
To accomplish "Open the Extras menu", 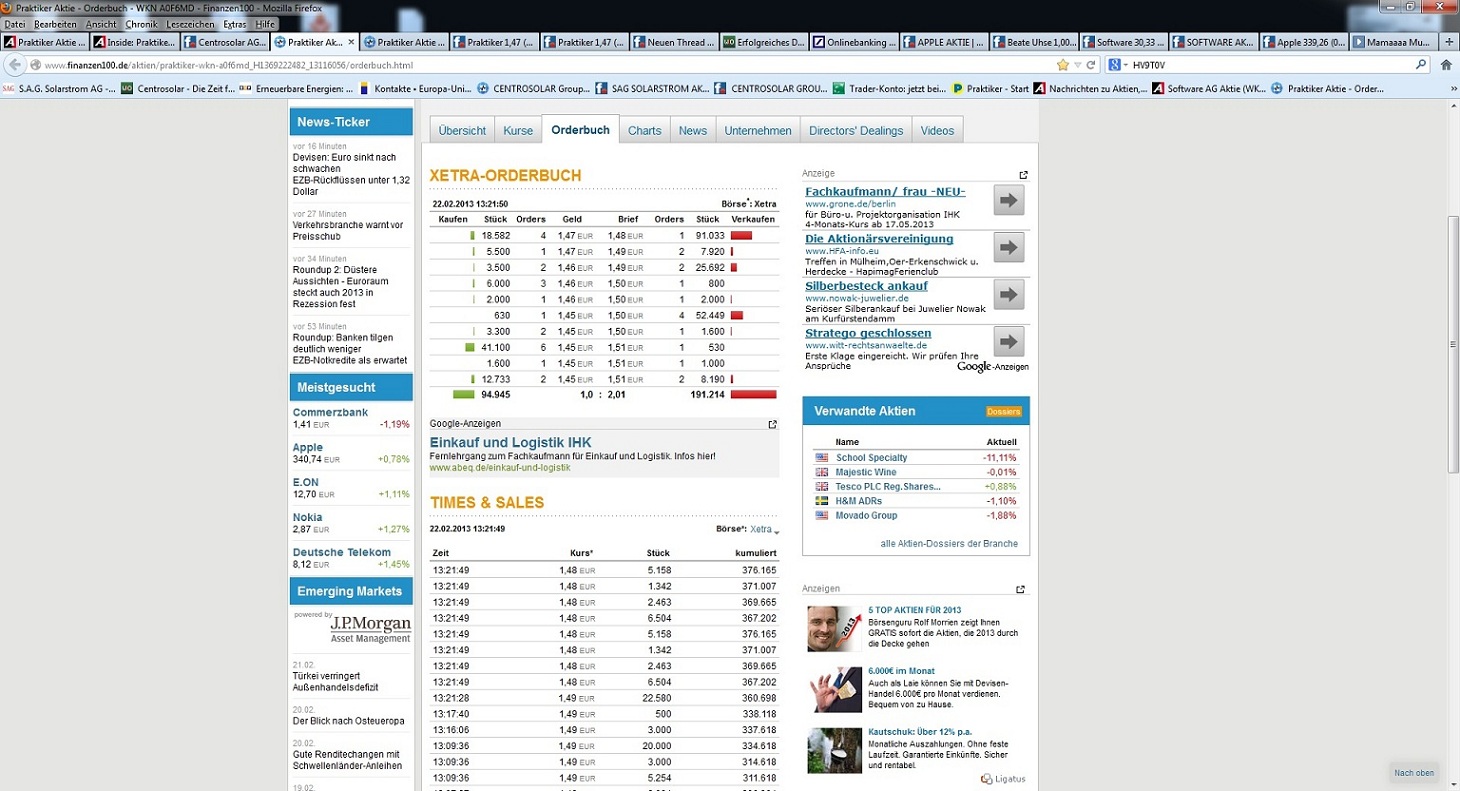I will [x=235, y=24].
